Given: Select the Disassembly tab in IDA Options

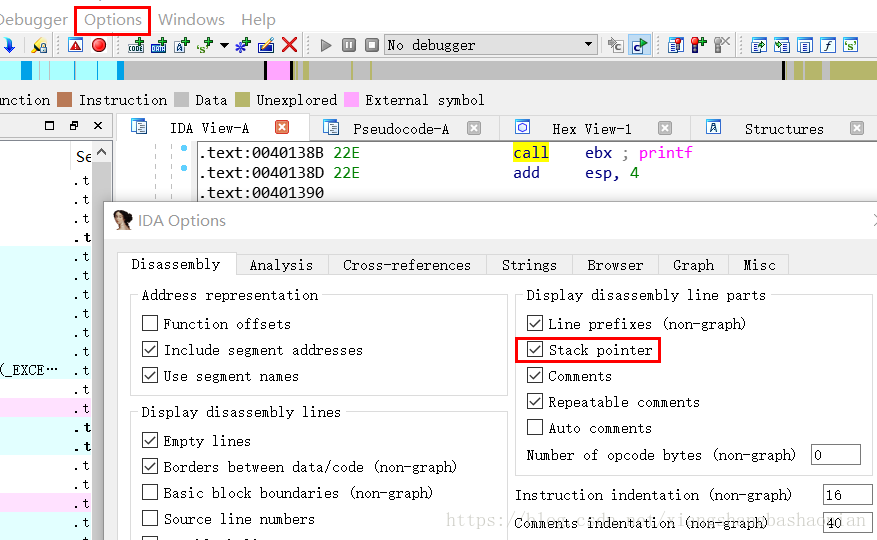Looking at the screenshot, I should click(176, 264).
